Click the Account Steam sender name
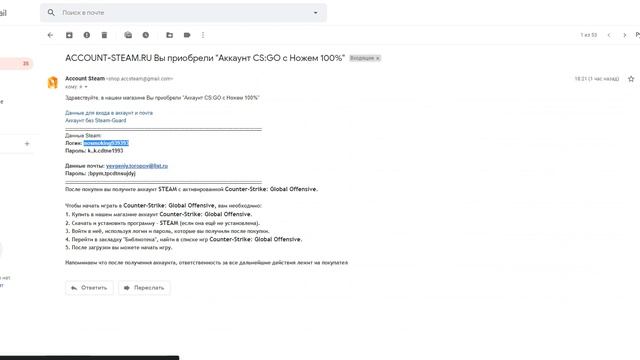 (85, 78)
